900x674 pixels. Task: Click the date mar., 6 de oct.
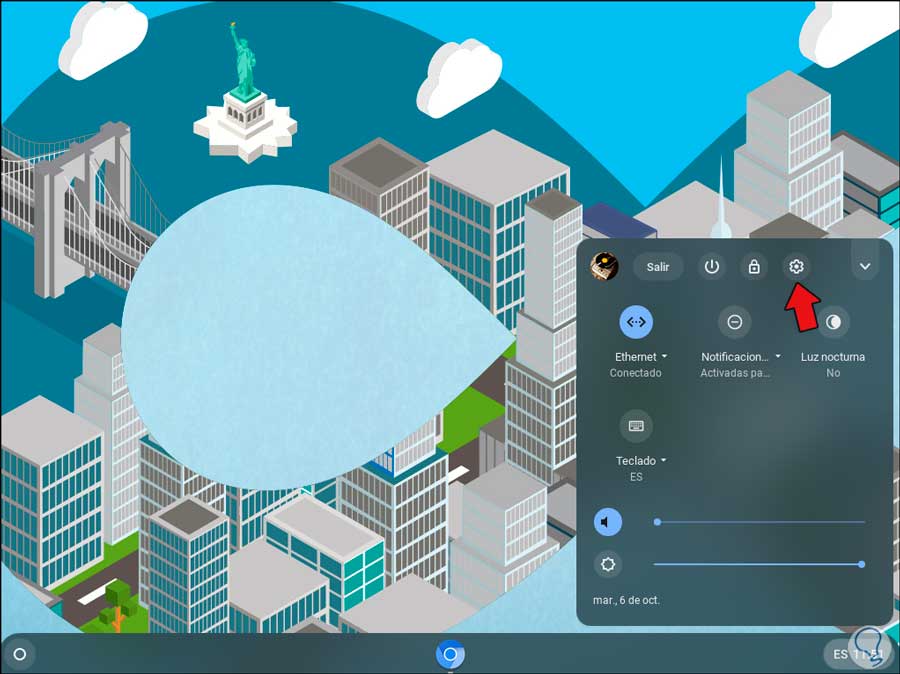point(626,601)
